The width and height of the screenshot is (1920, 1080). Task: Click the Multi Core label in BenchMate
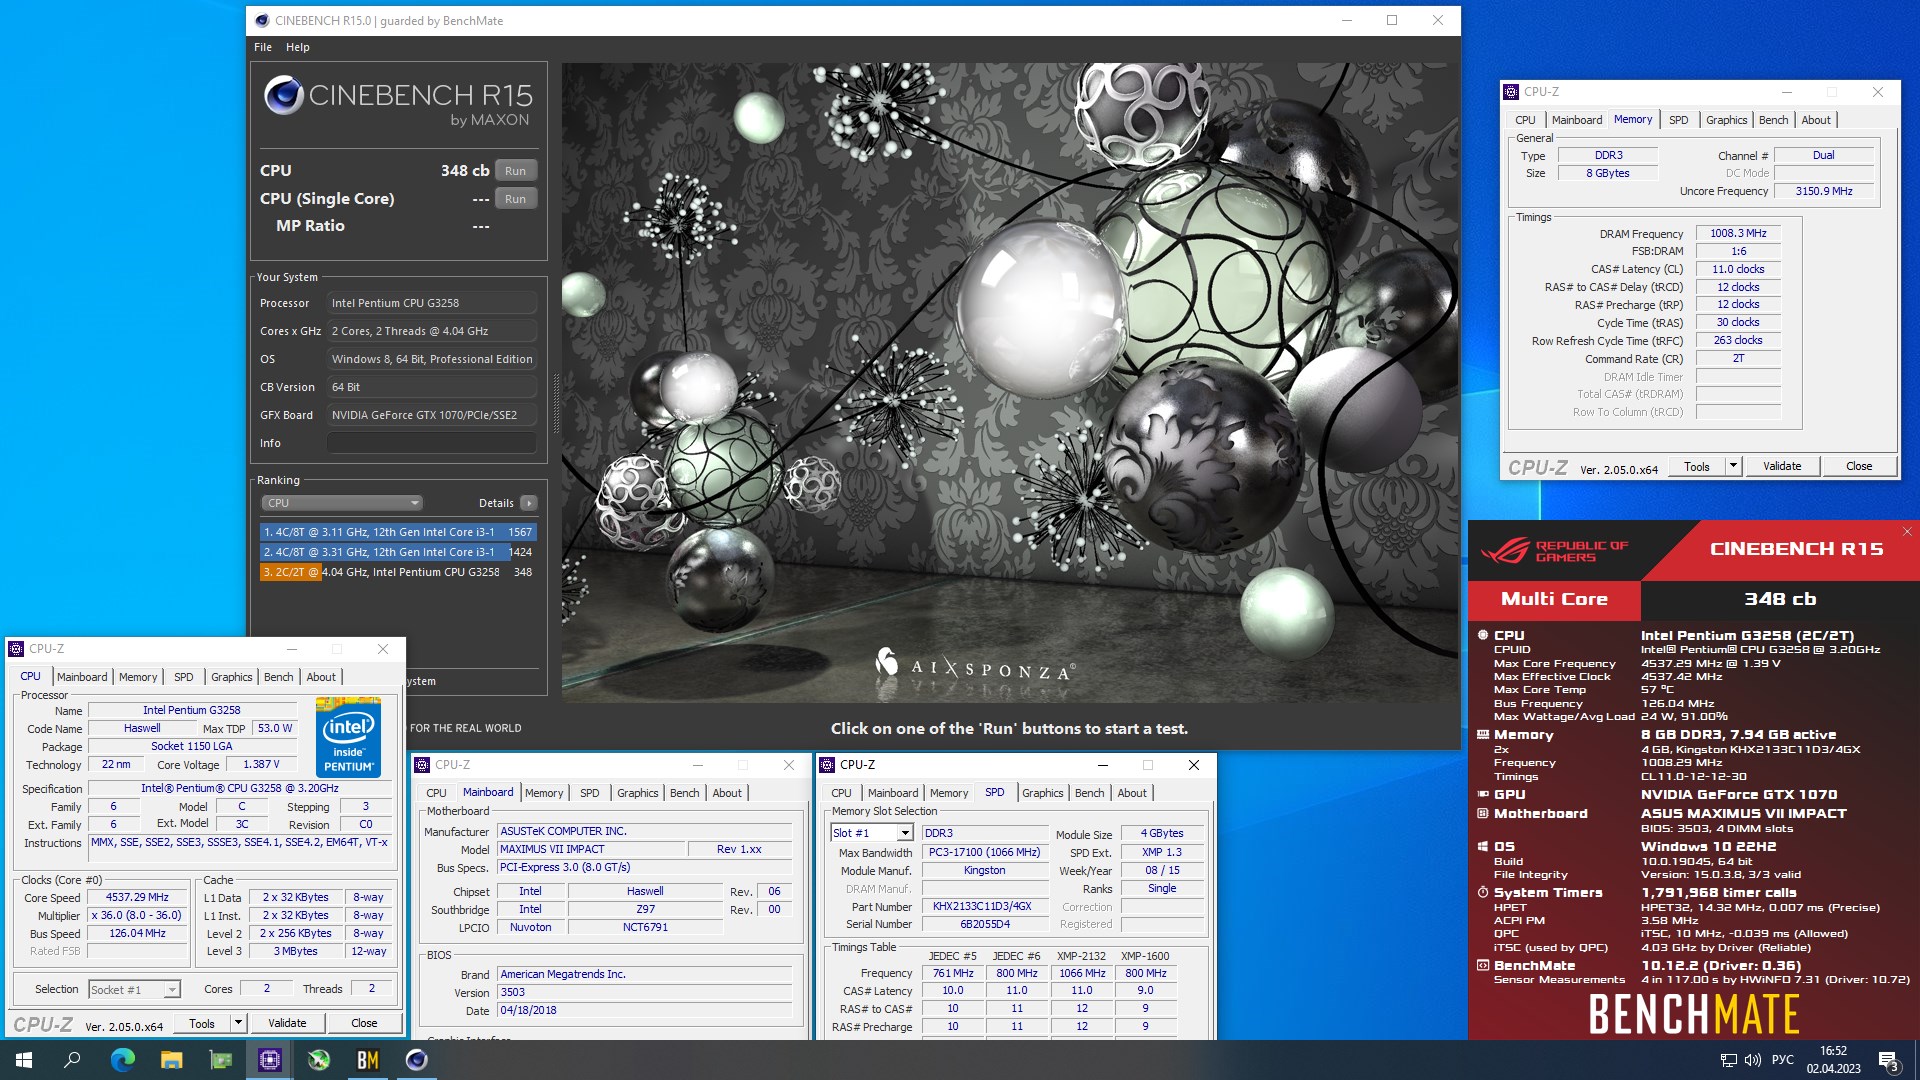click(1554, 599)
